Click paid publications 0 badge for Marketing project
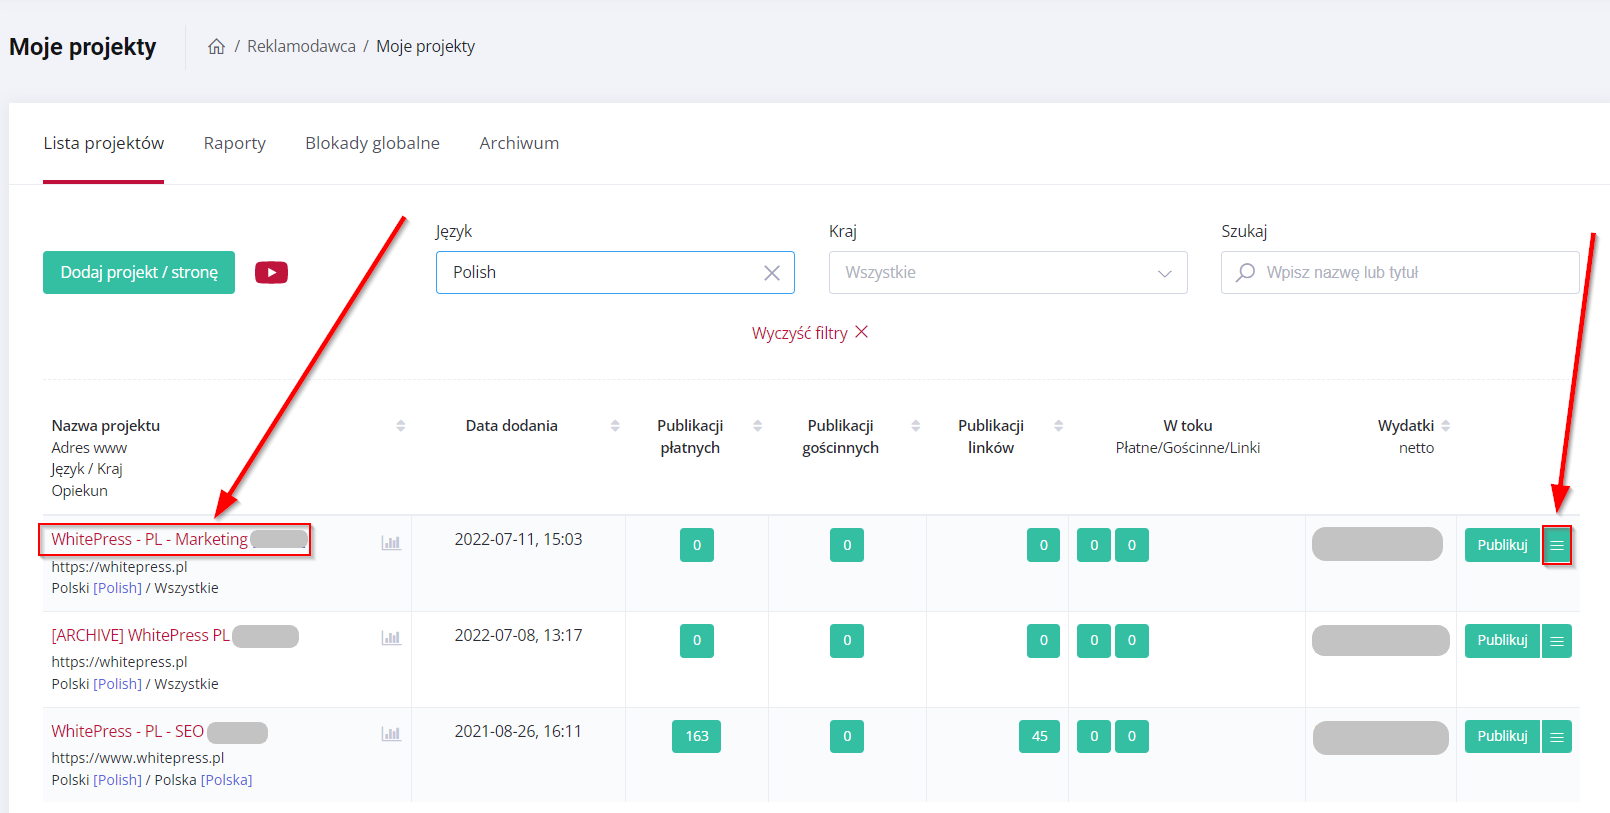The height and width of the screenshot is (813, 1610). [697, 545]
